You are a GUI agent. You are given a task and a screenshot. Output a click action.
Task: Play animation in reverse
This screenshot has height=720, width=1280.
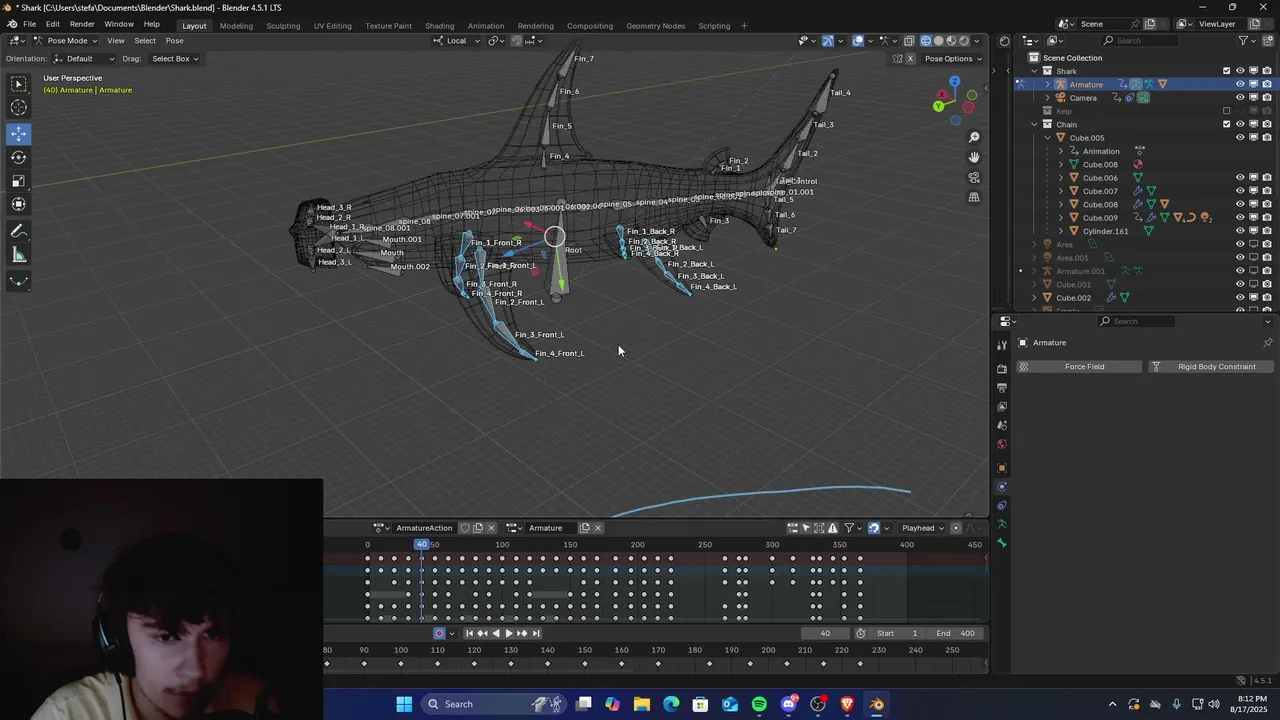[x=496, y=633]
